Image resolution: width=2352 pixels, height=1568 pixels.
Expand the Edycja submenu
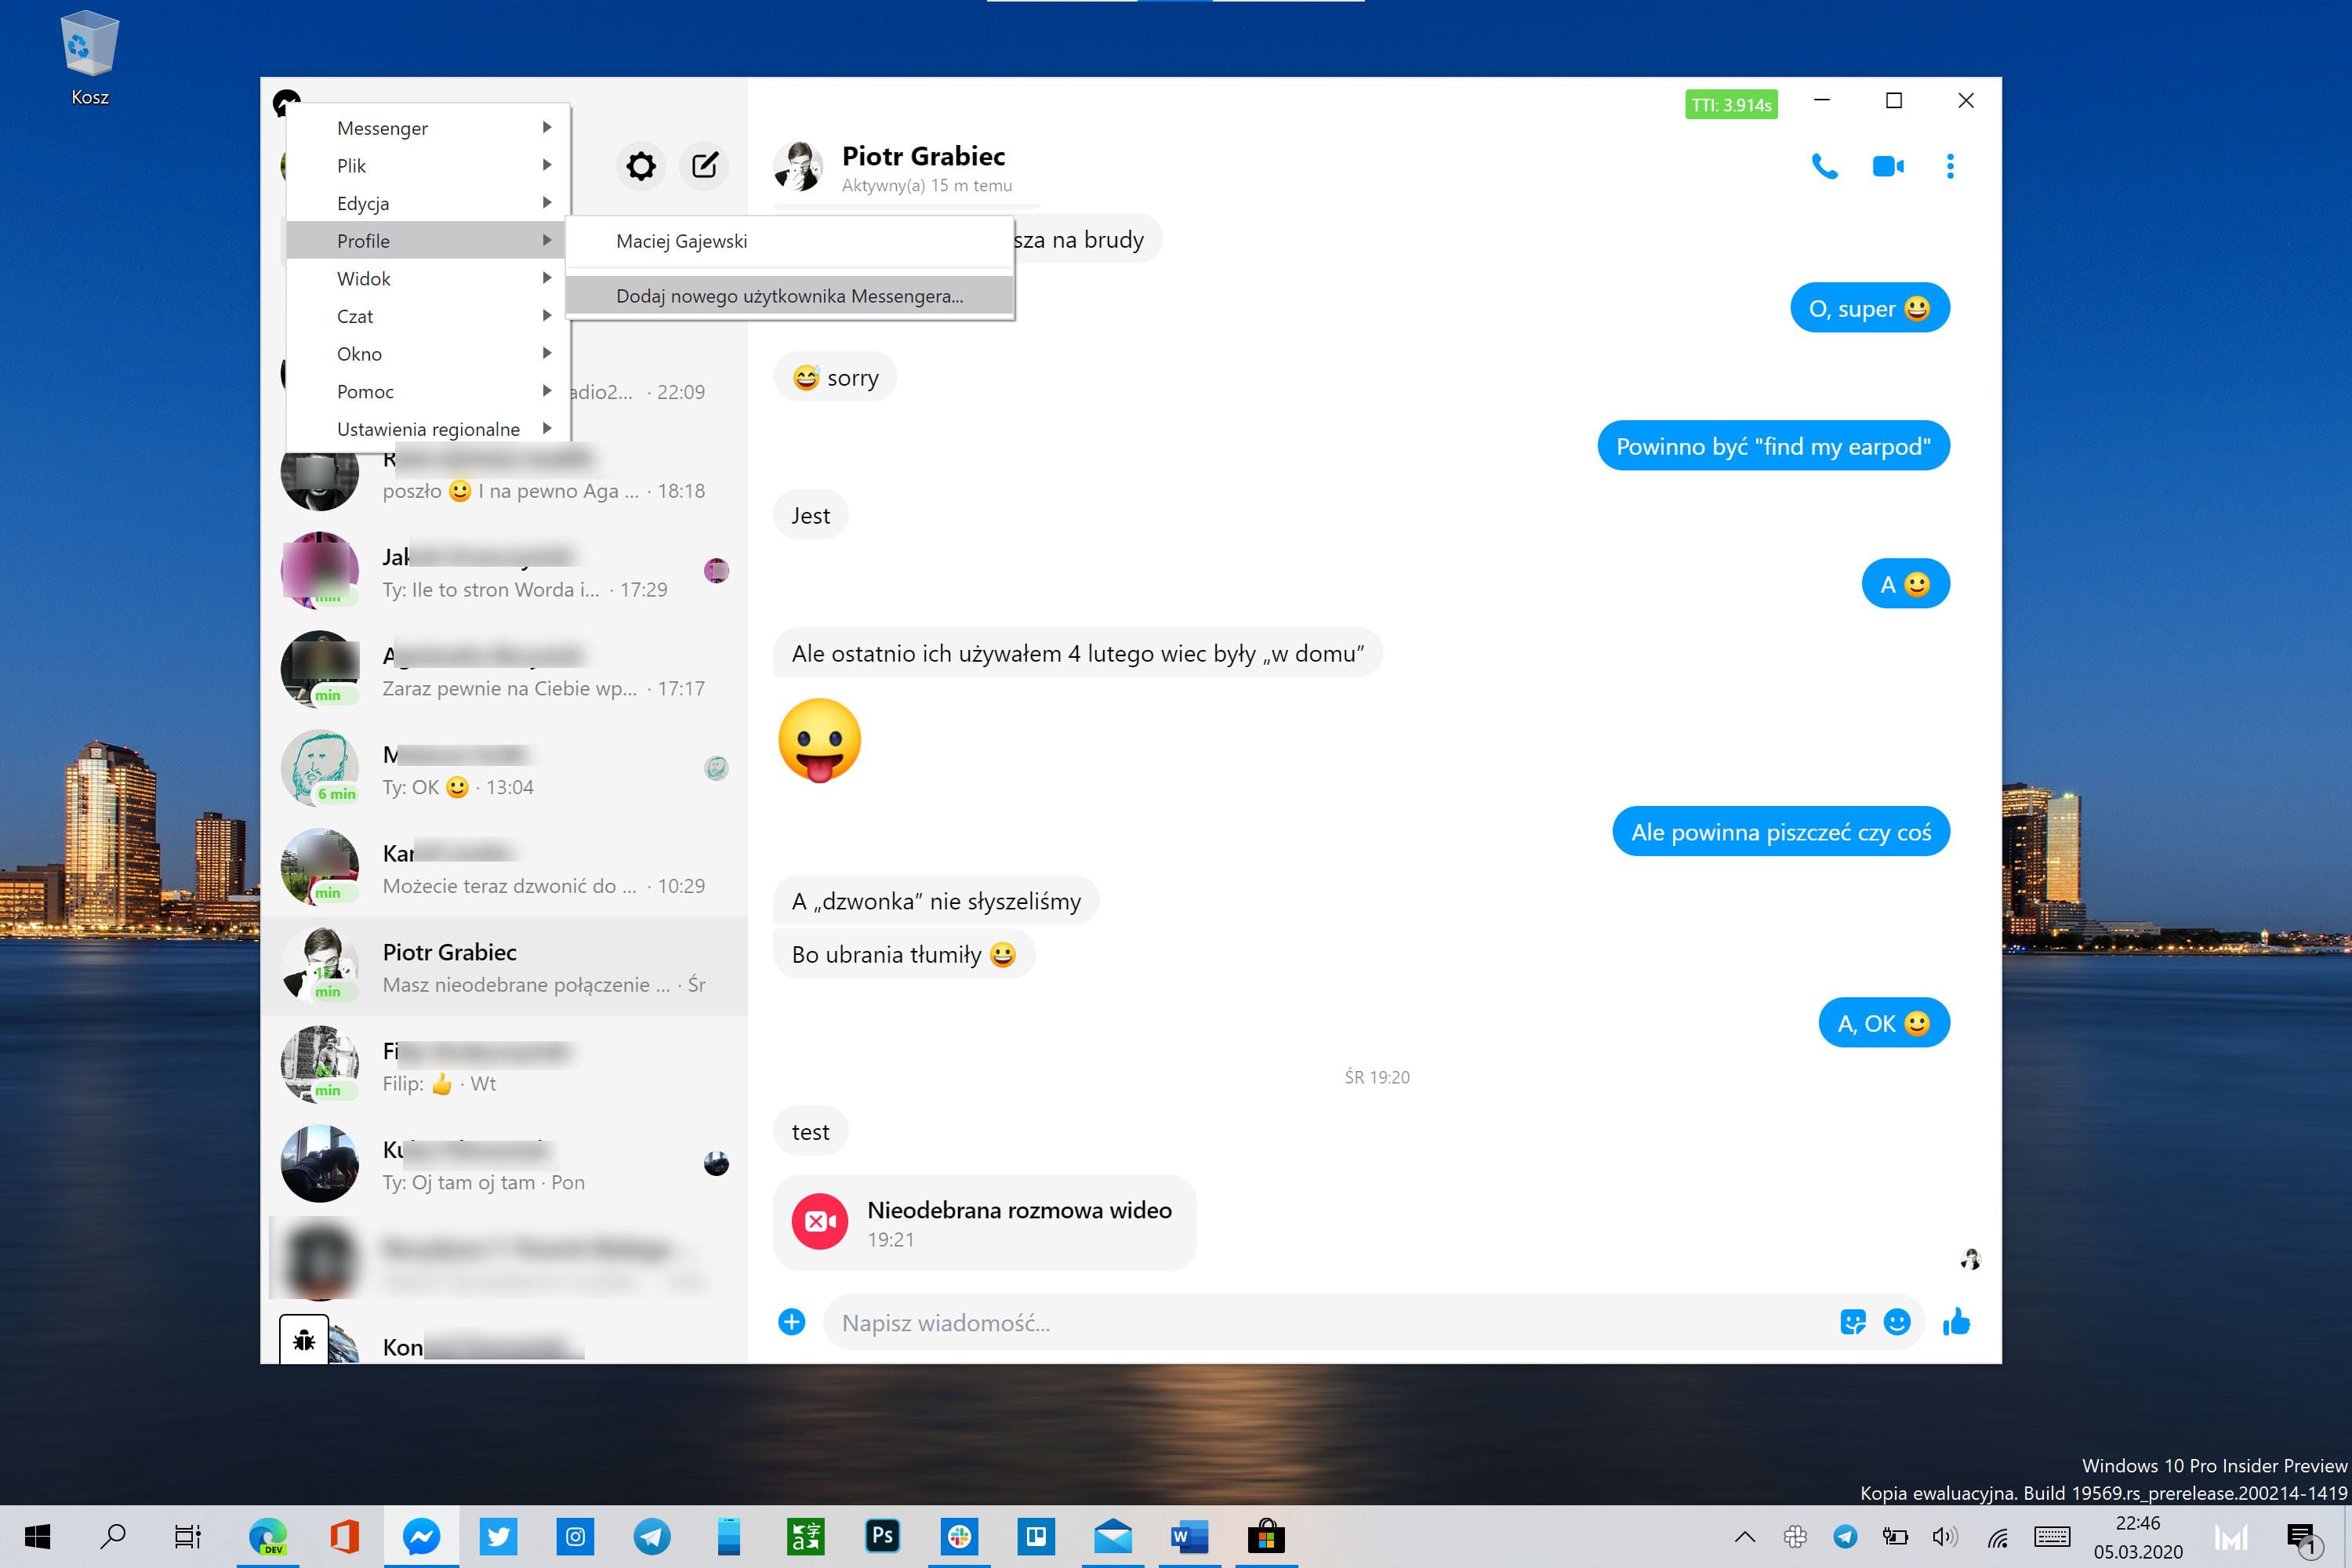pos(428,203)
